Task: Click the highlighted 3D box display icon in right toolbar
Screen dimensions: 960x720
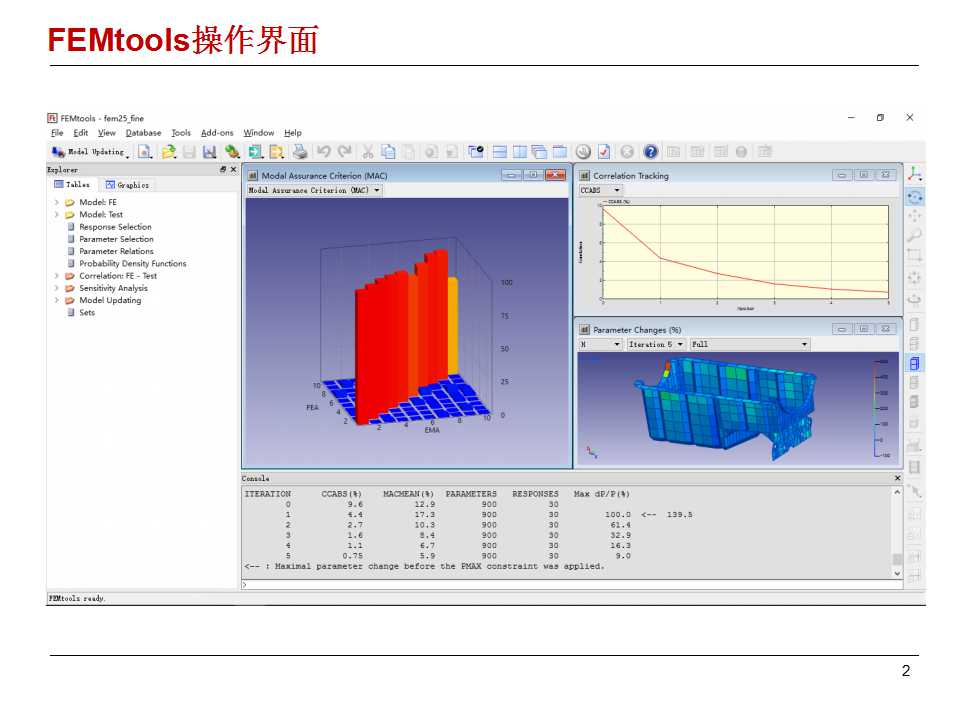Action: [915, 364]
